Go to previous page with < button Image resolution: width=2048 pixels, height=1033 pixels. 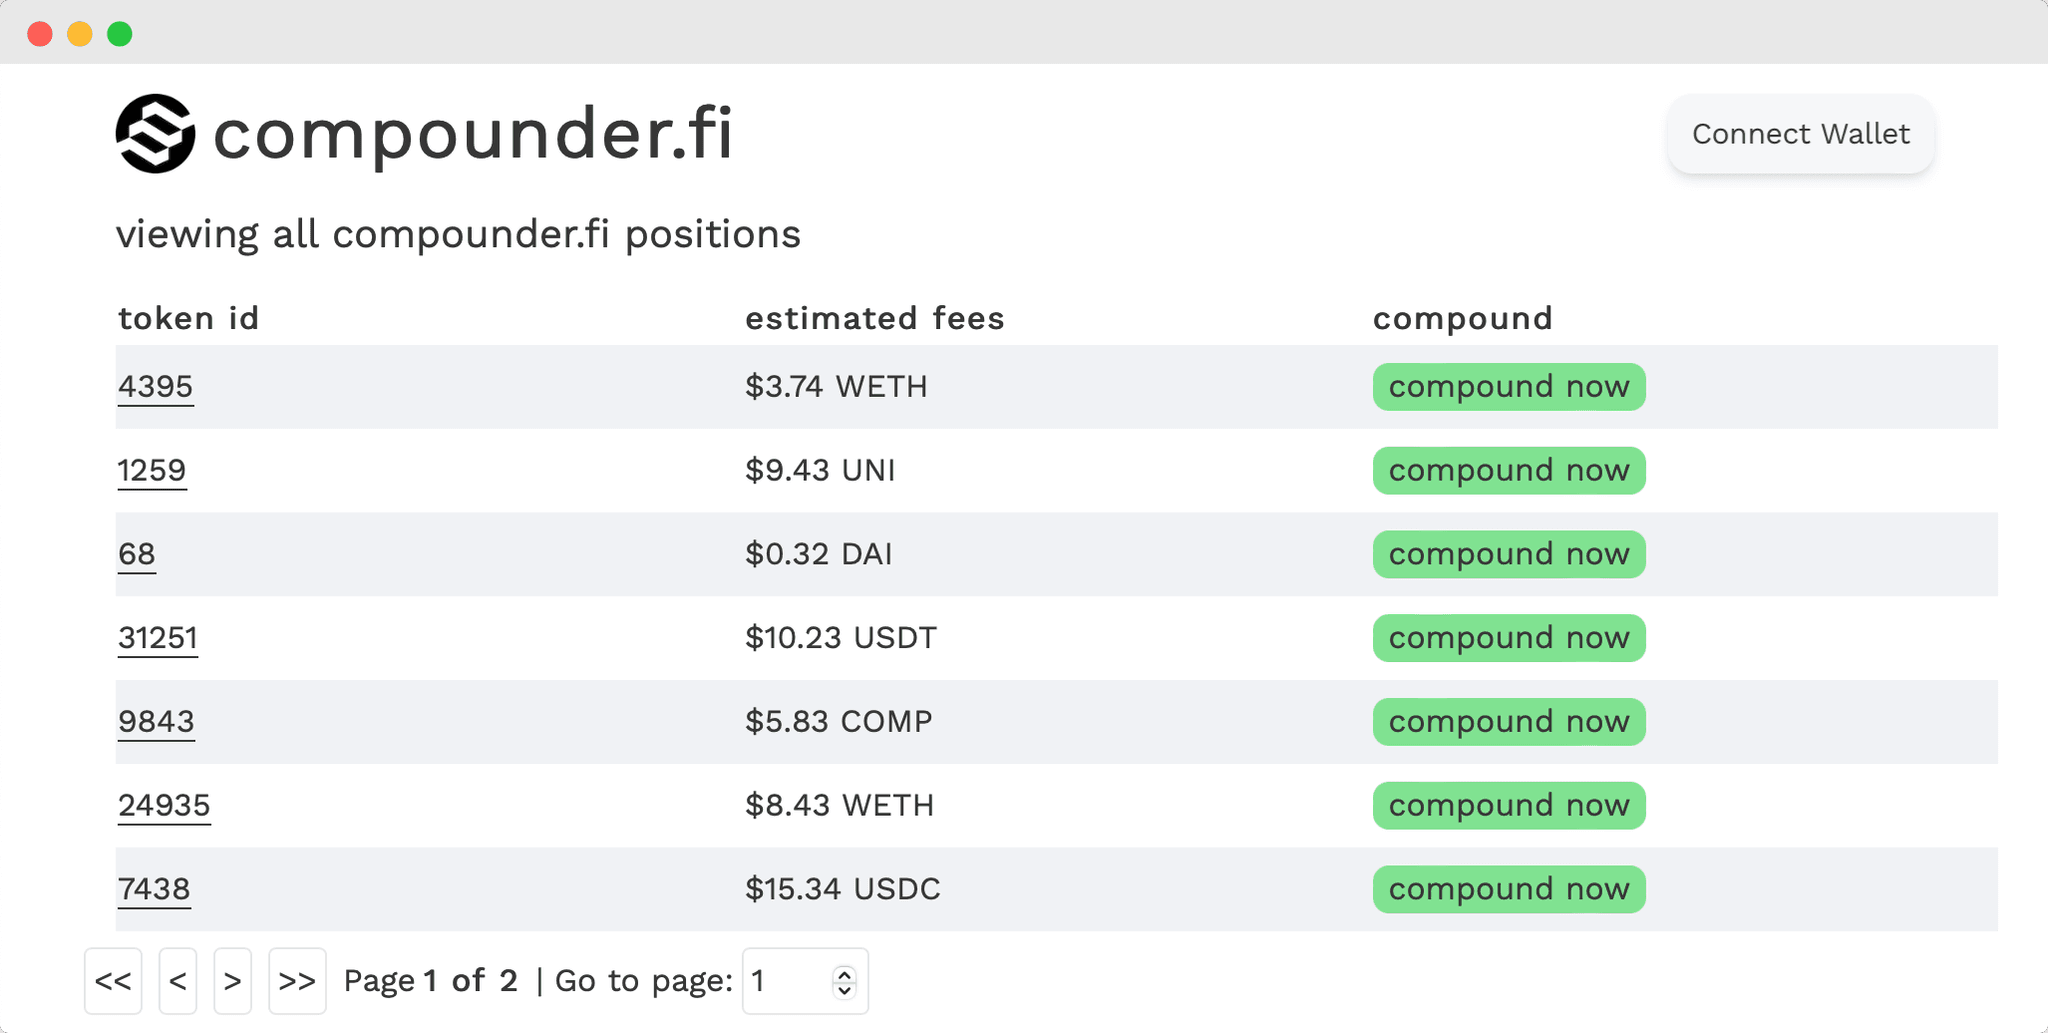click(178, 981)
